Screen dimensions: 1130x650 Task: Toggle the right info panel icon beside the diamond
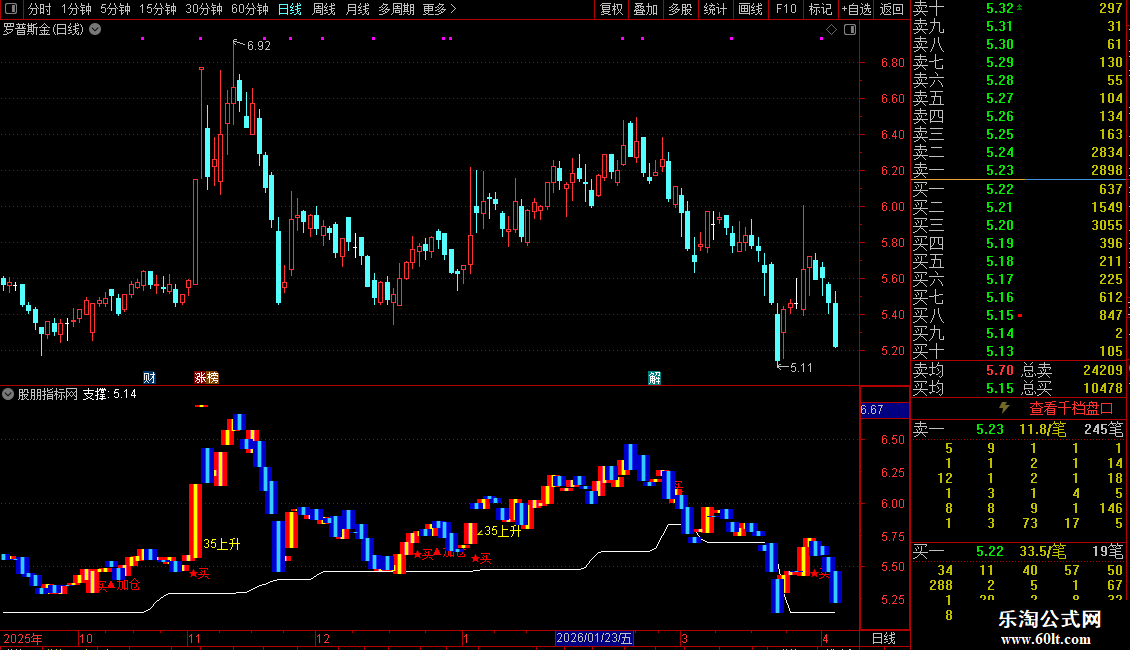(x=850, y=30)
